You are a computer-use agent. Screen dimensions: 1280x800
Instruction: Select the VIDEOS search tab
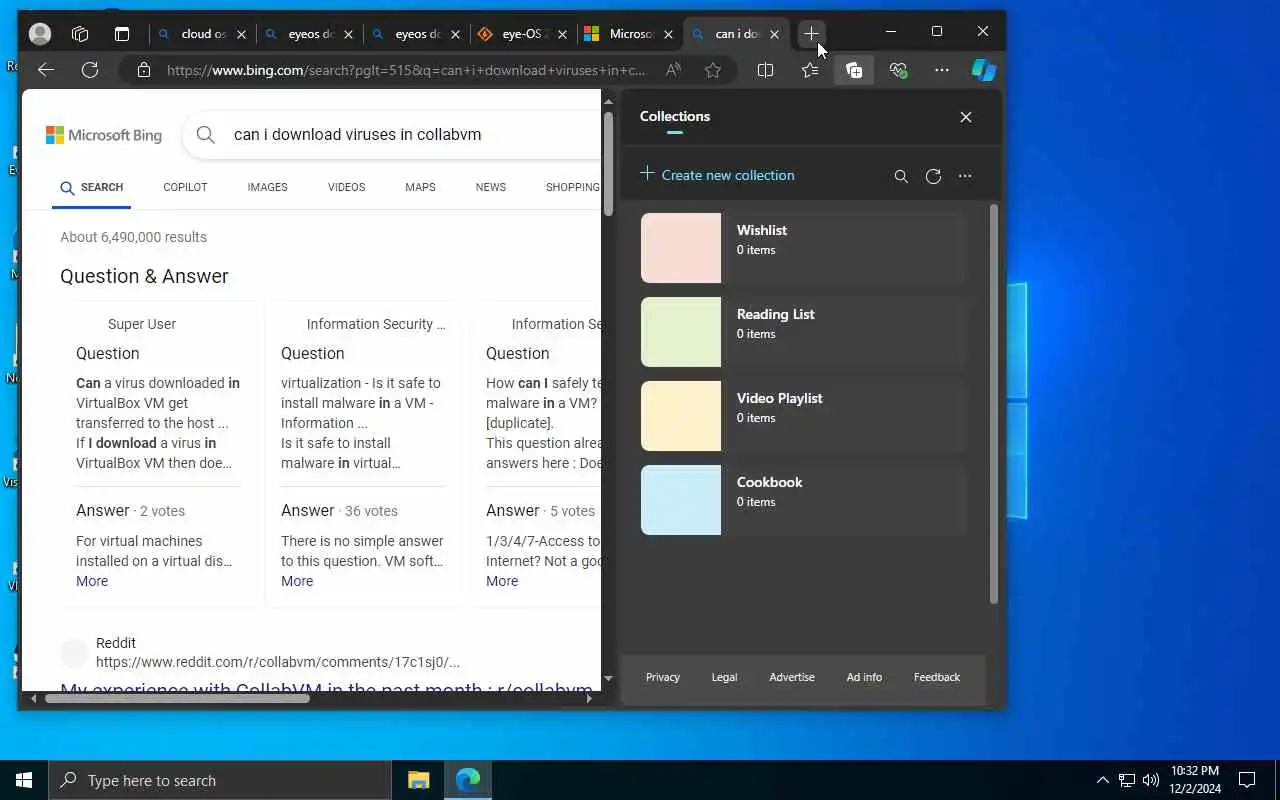click(346, 187)
